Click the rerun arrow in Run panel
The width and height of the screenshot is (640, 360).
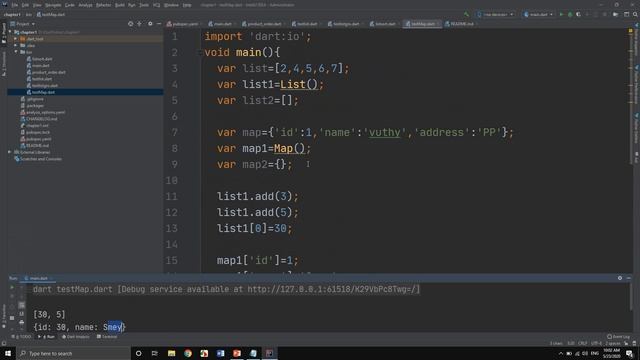12,287
